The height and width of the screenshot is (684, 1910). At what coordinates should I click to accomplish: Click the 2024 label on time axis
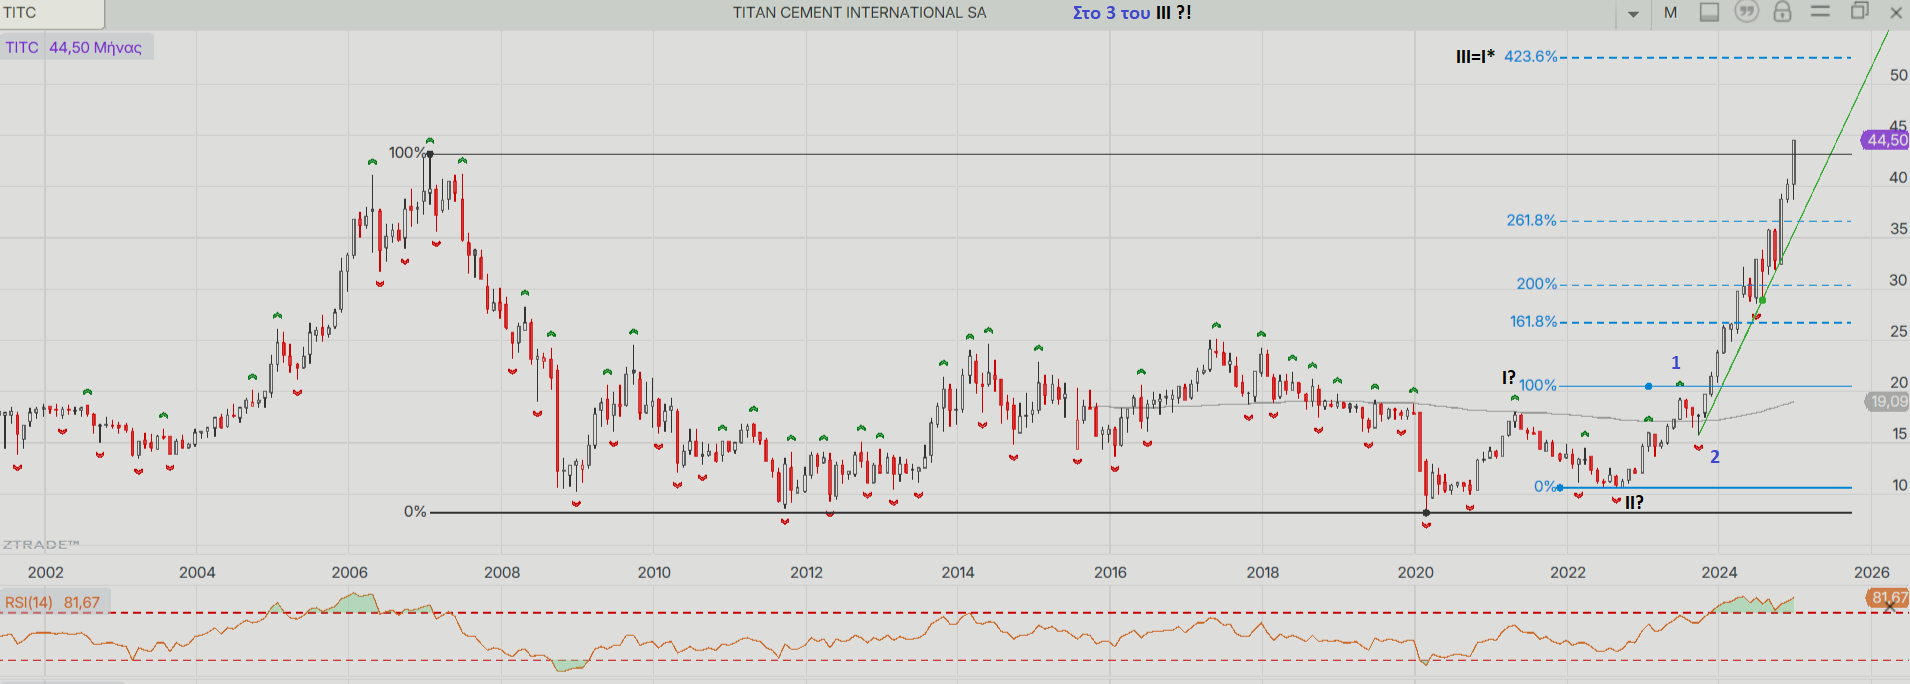[x=1719, y=572]
